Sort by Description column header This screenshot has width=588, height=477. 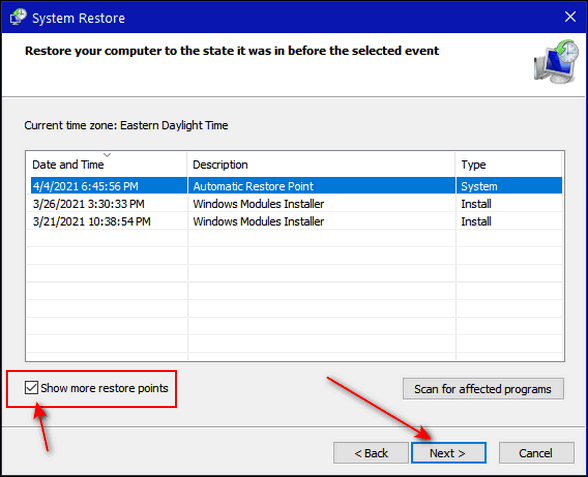pos(321,164)
